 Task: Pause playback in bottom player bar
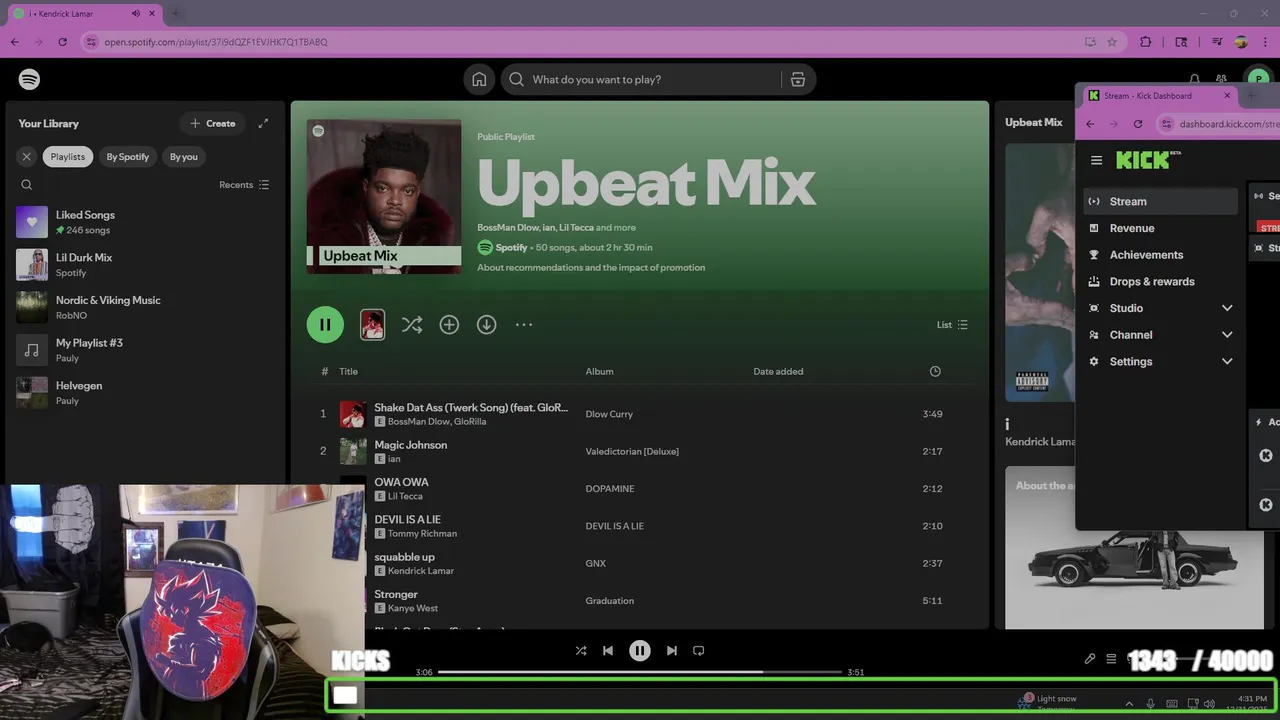coord(640,651)
